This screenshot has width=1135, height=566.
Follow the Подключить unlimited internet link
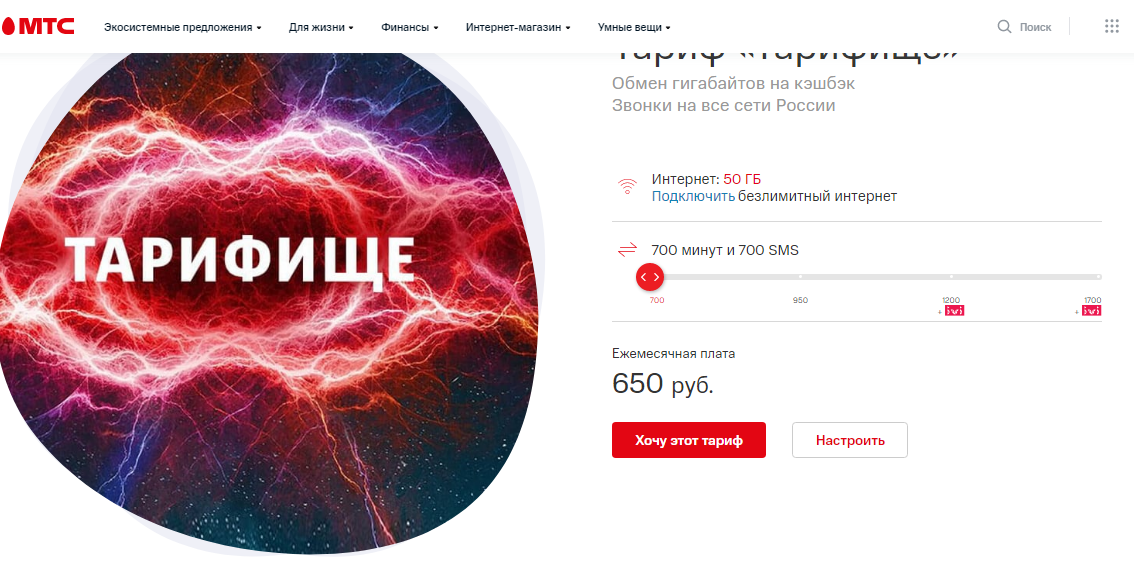click(693, 196)
